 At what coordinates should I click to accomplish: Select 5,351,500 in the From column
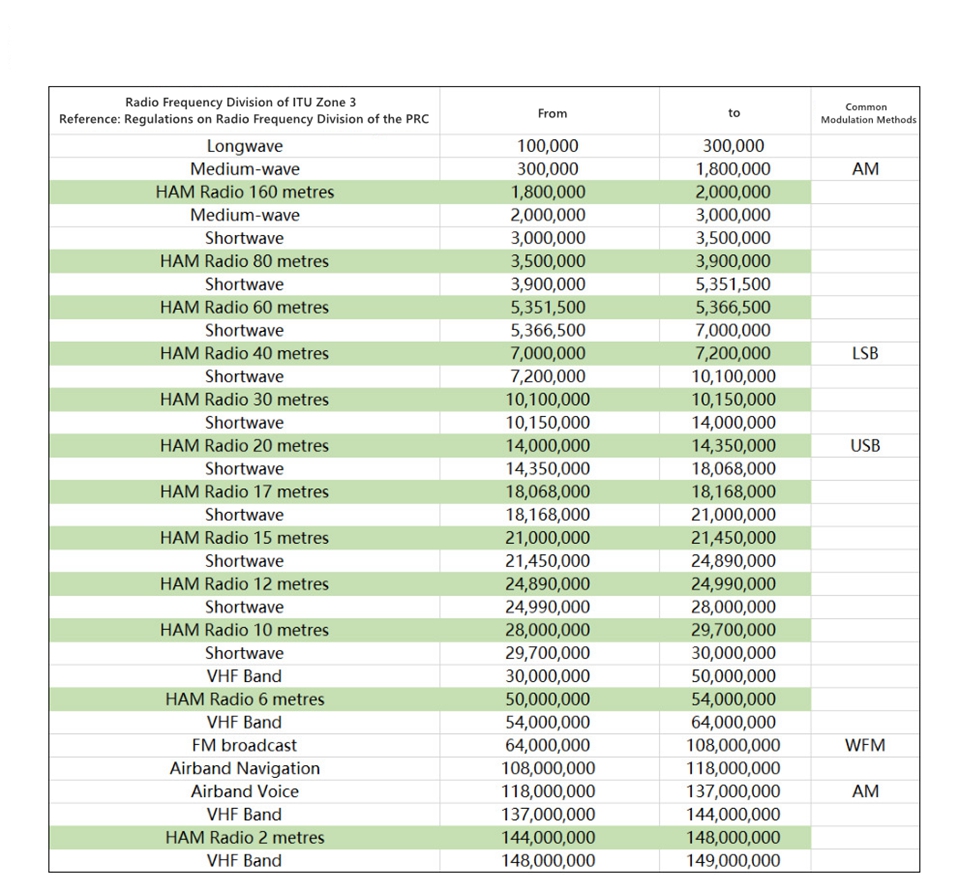548,307
